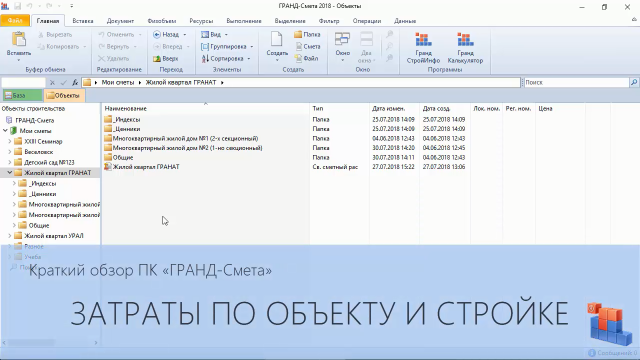Click the Два окна icon

[366, 39]
